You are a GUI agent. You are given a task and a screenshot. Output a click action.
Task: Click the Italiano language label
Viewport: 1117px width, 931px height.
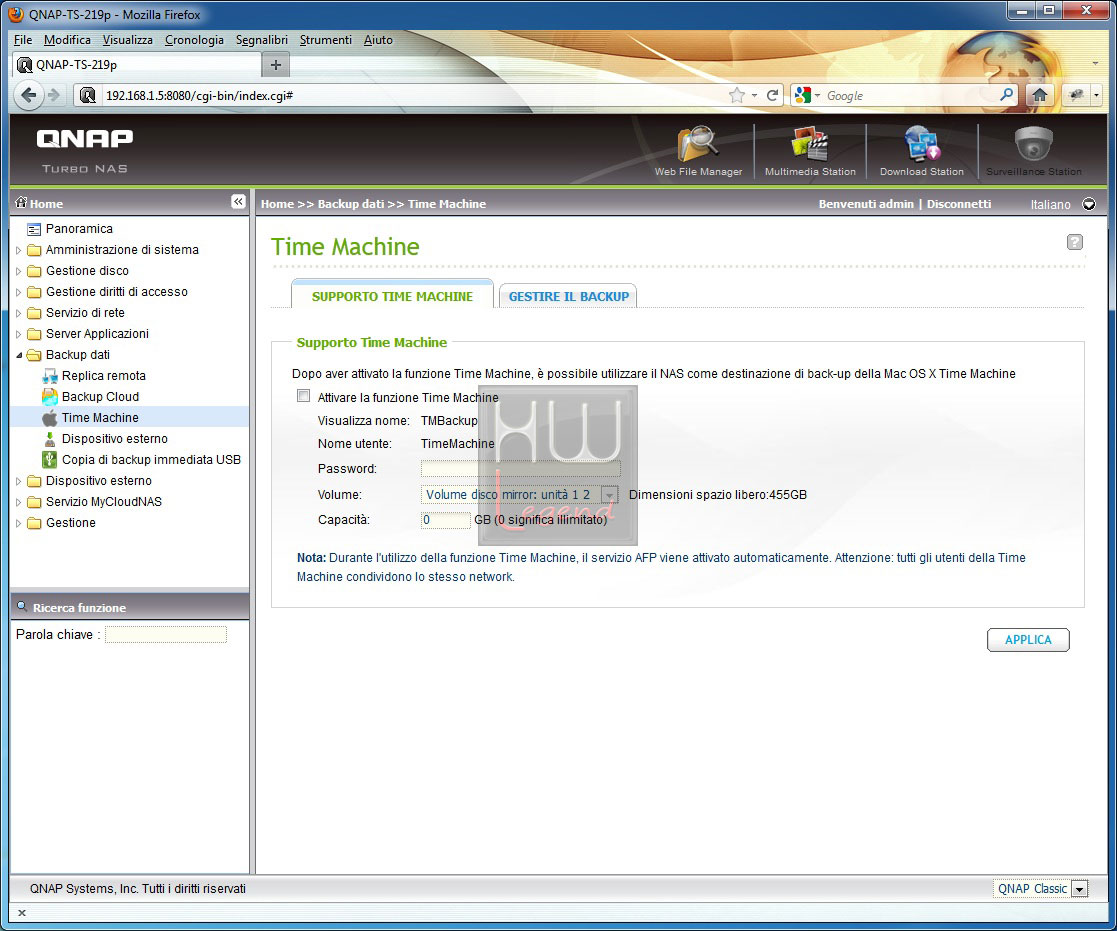click(1050, 204)
